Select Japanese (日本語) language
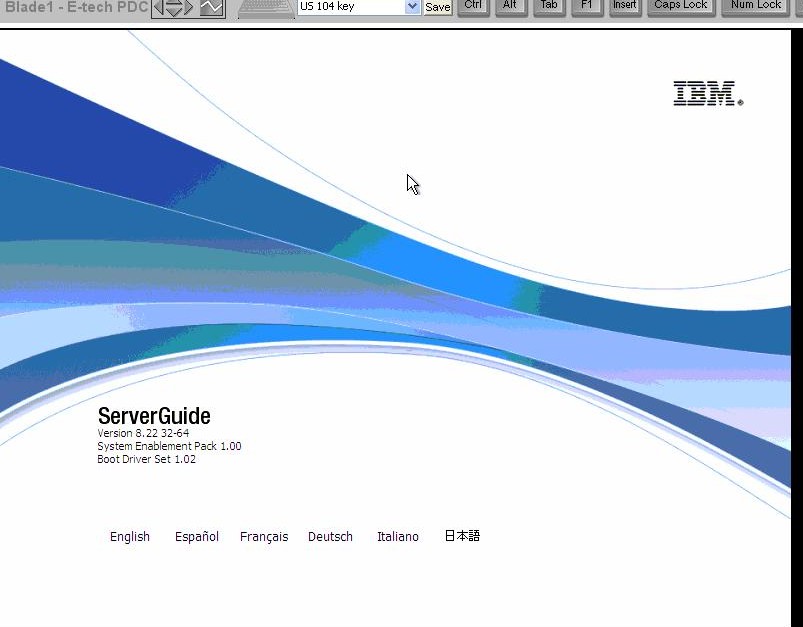This screenshot has height=627, width=803. 462,536
